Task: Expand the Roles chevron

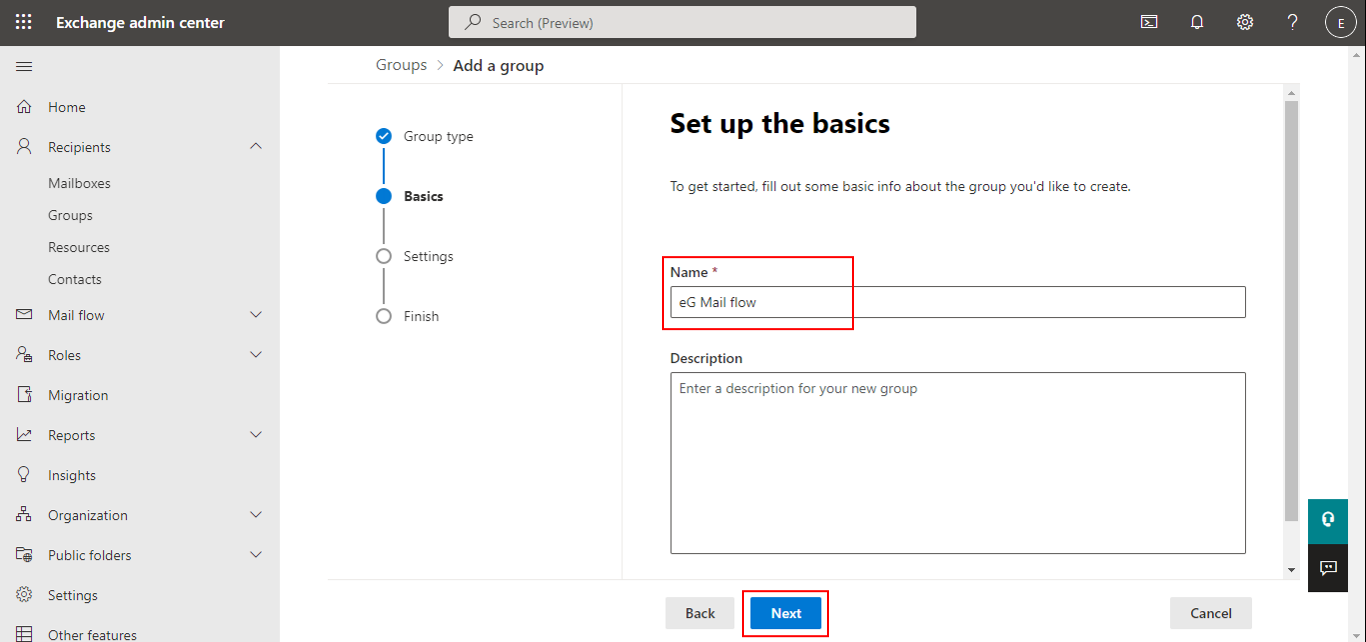Action: click(x=256, y=355)
